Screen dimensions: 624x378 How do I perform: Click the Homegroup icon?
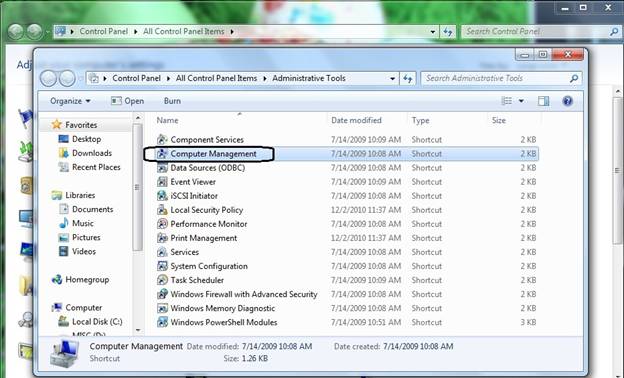tap(57, 279)
